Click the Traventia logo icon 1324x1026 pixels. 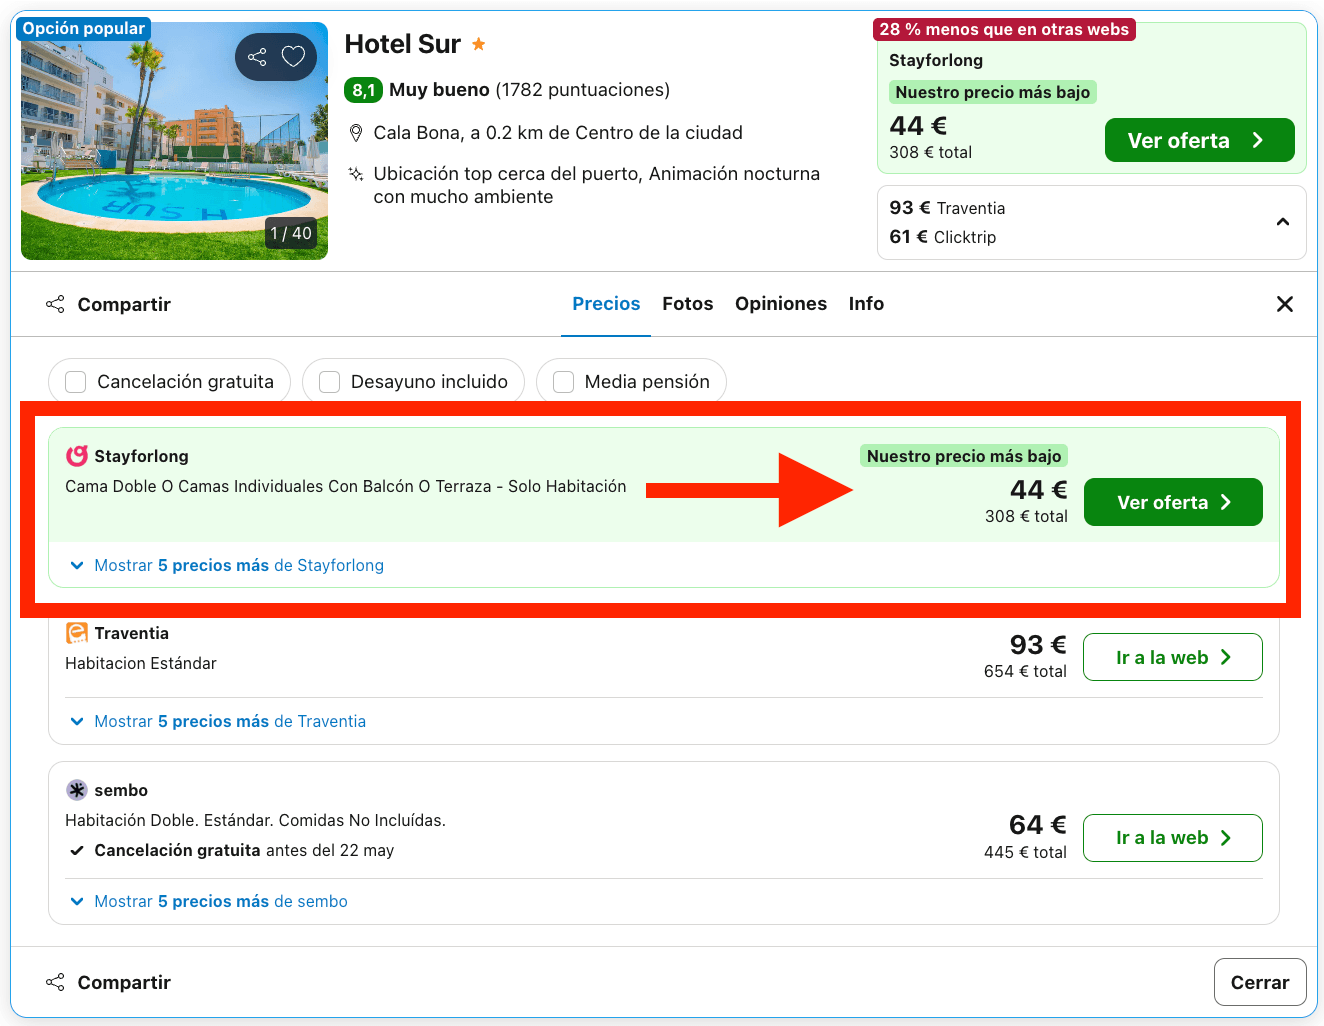tap(77, 633)
